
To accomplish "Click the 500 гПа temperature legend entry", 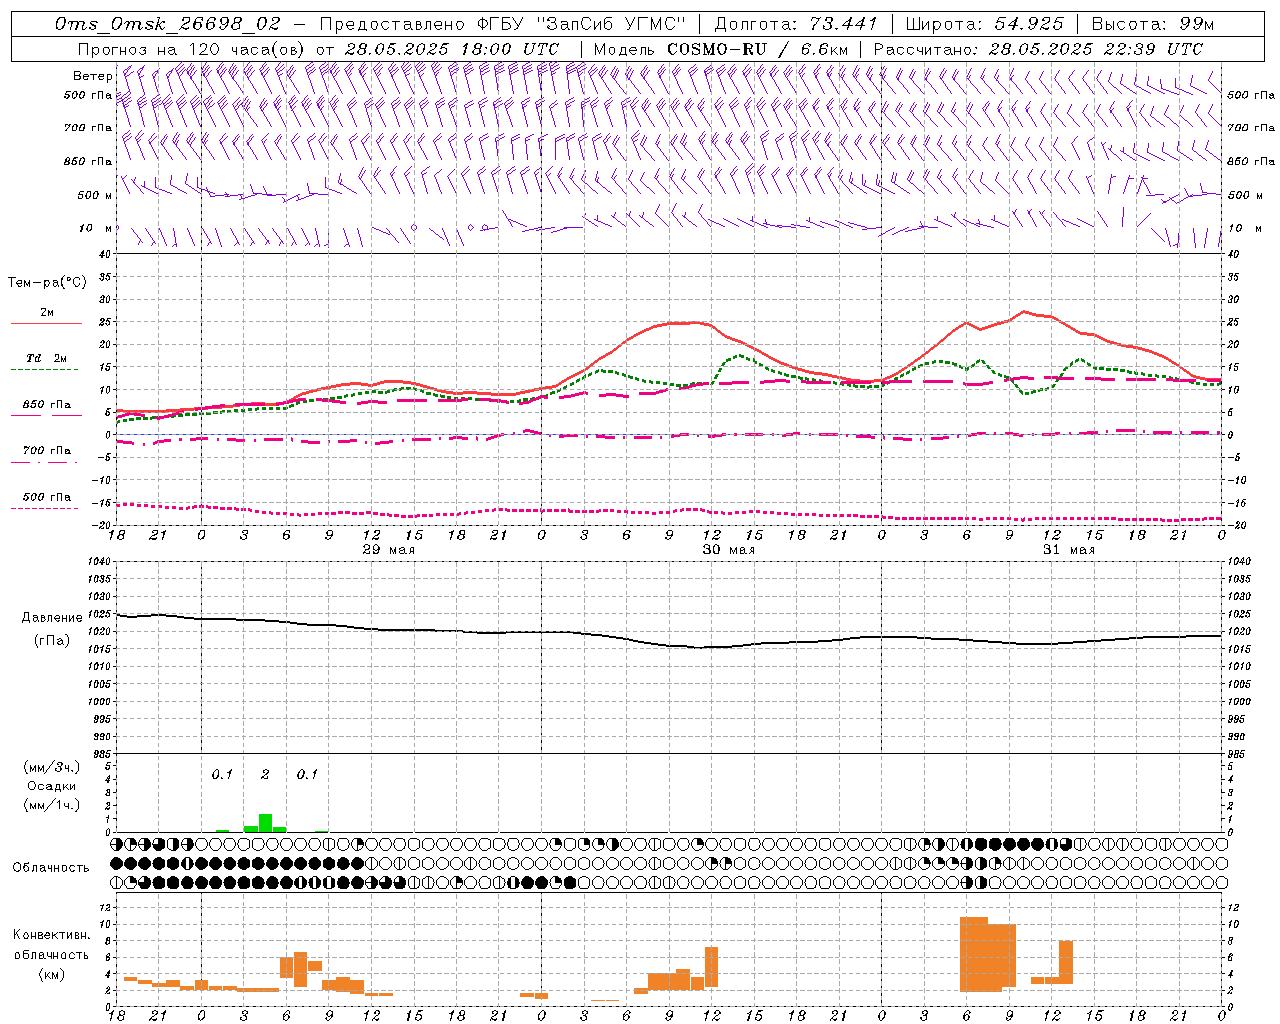I will pos(47,497).
